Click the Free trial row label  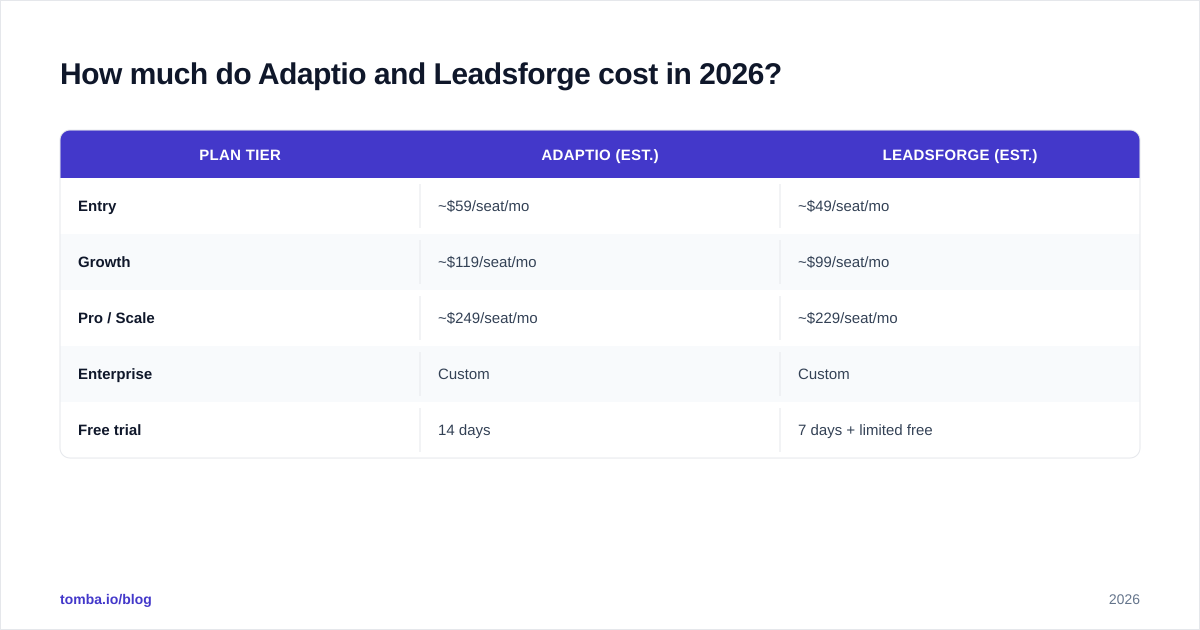(109, 430)
